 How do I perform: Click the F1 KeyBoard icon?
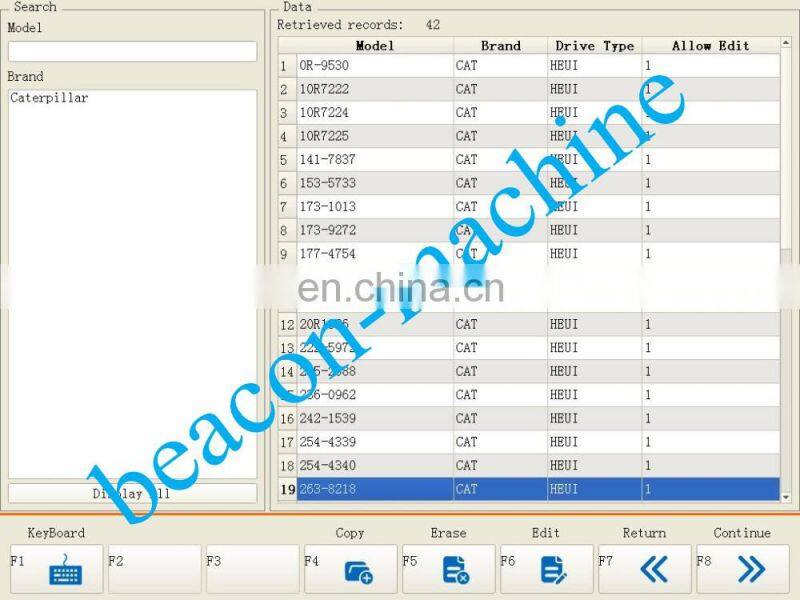[65, 570]
